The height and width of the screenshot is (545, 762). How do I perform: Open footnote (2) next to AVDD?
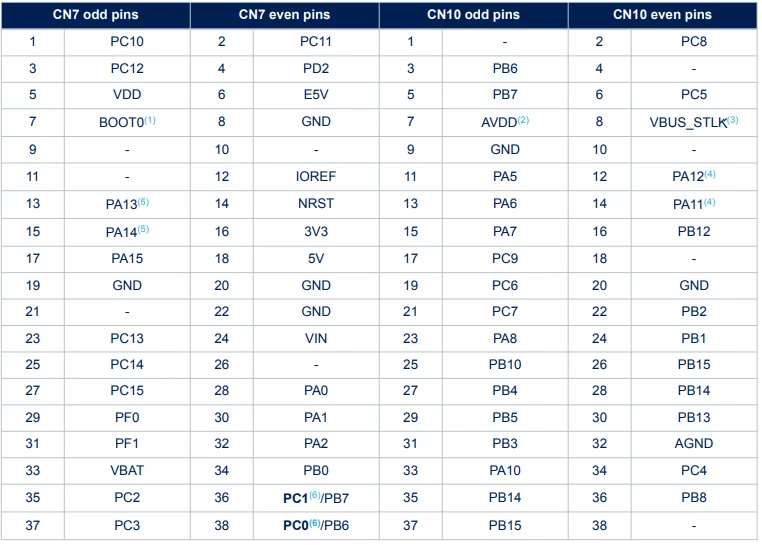(523, 120)
